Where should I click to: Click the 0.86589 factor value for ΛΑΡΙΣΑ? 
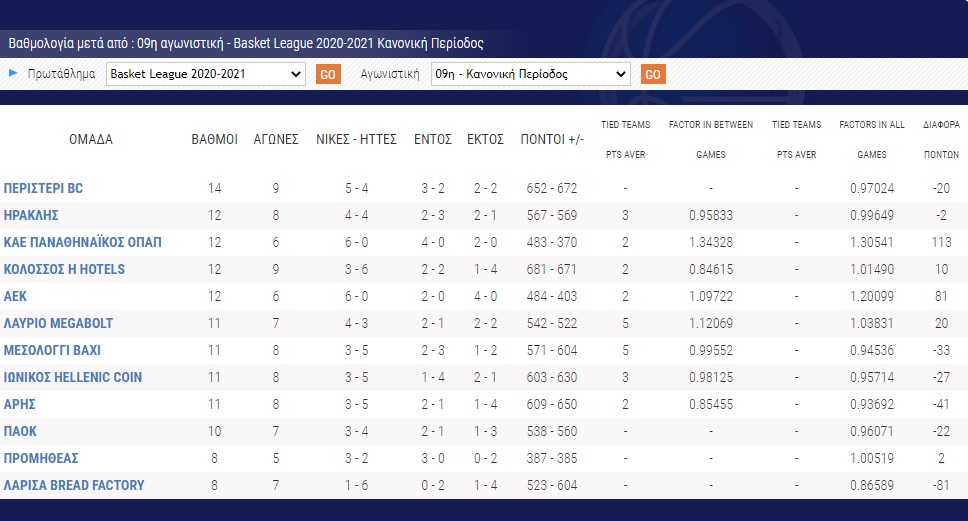(872, 485)
